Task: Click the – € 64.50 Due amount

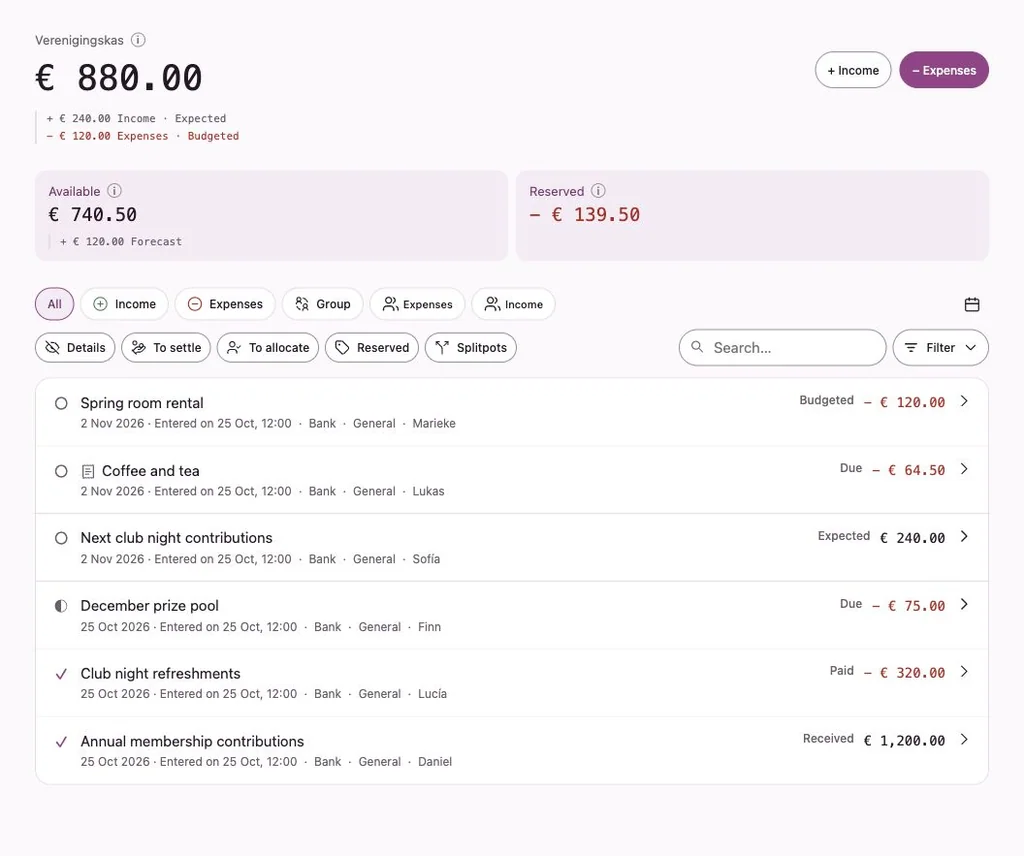Action: pyautogui.click(x=908, y=470)
